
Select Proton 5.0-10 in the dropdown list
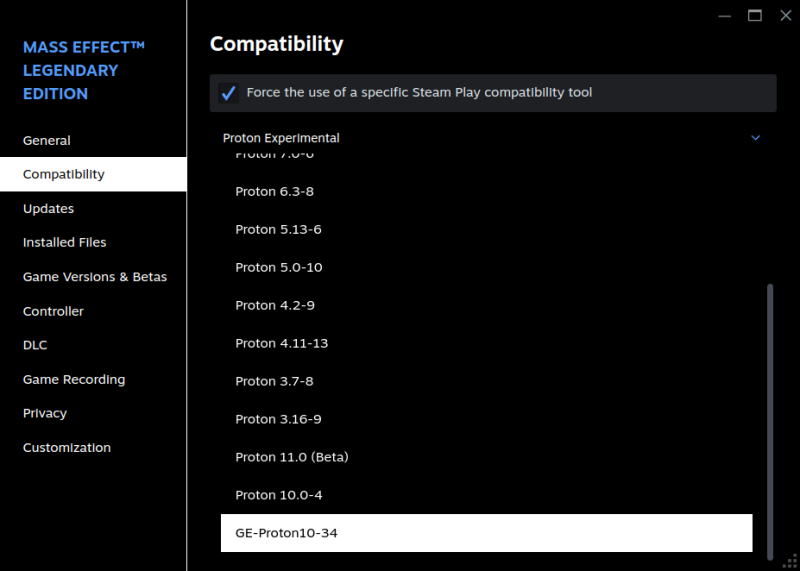(x=486, y=267)
